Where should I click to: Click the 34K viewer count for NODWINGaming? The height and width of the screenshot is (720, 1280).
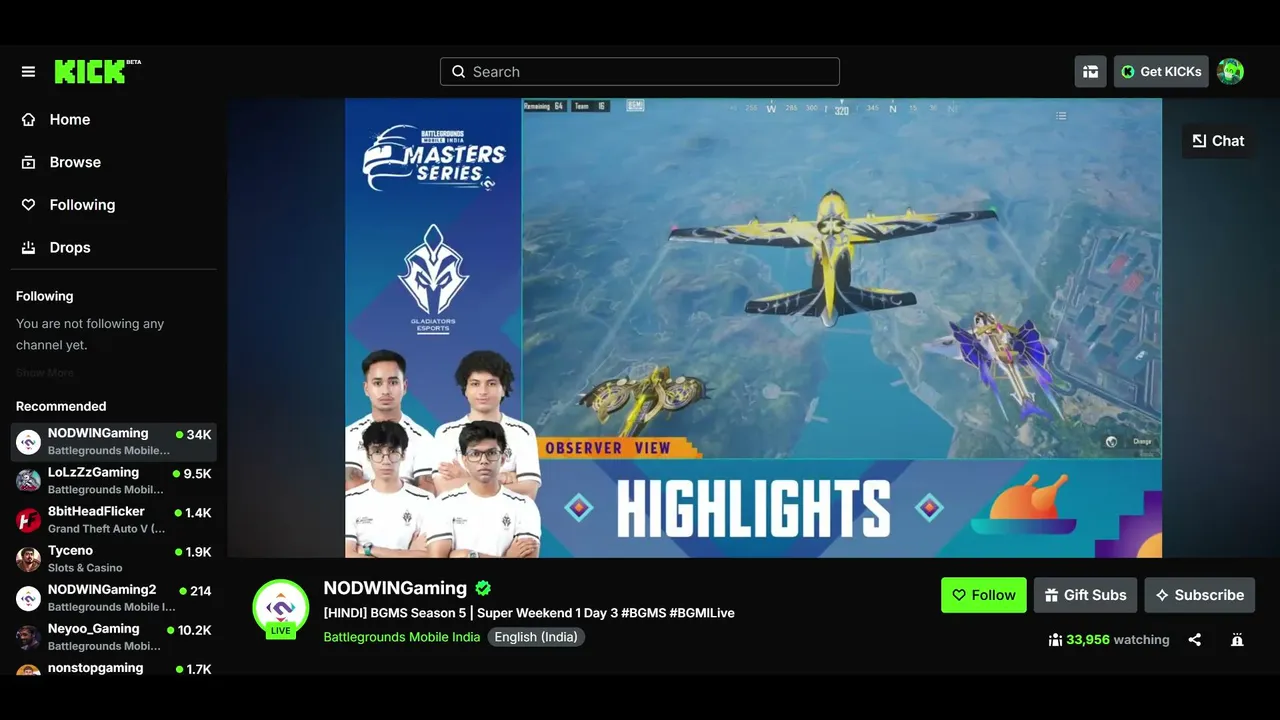point(199,435)
